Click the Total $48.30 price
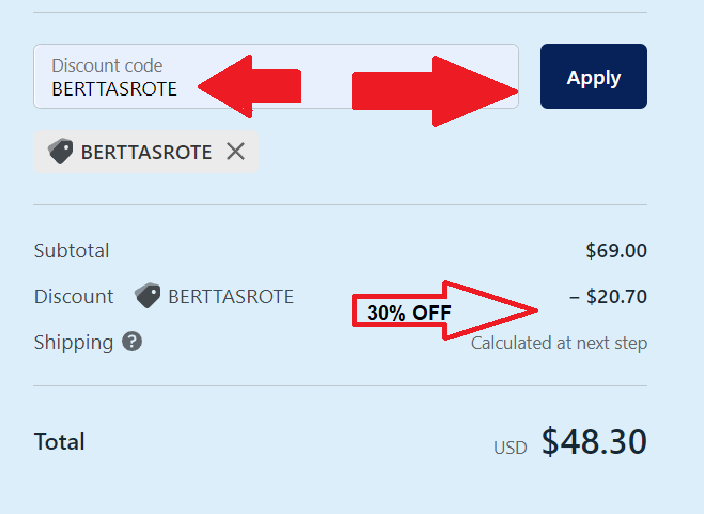 594,442
